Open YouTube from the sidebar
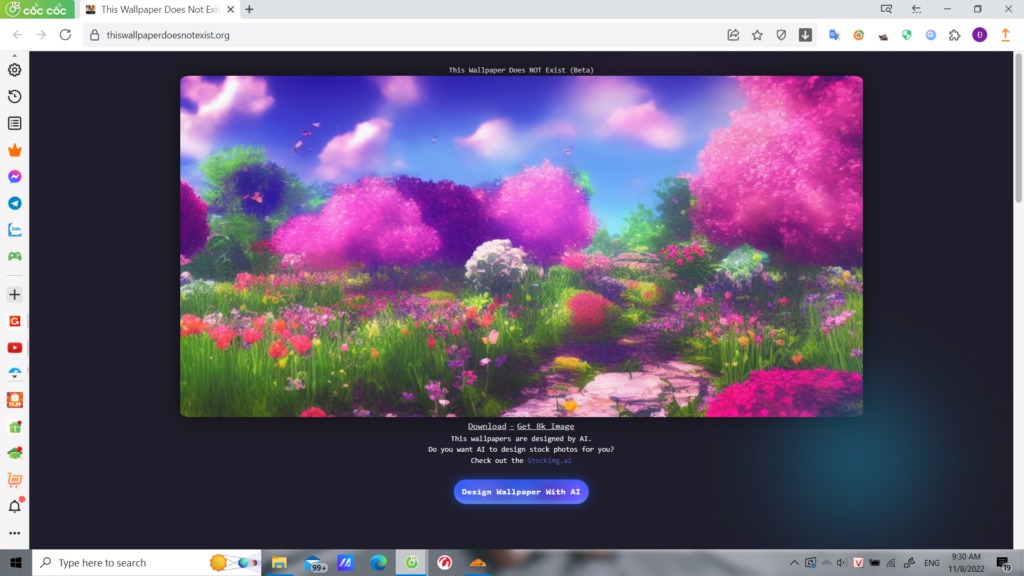This screenshot has width=1024, height=576. coord(14,347)
